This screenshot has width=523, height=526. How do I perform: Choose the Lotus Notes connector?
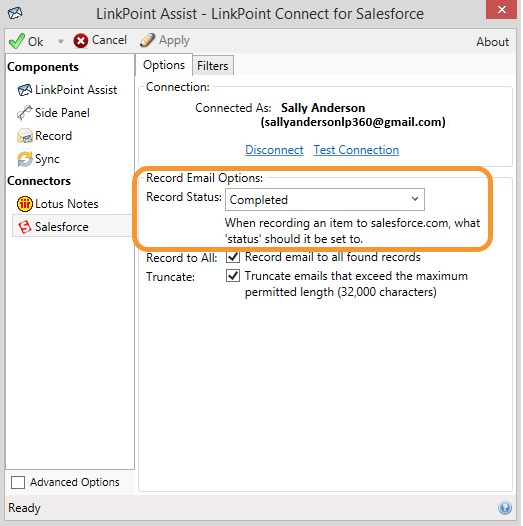[57, 204]
